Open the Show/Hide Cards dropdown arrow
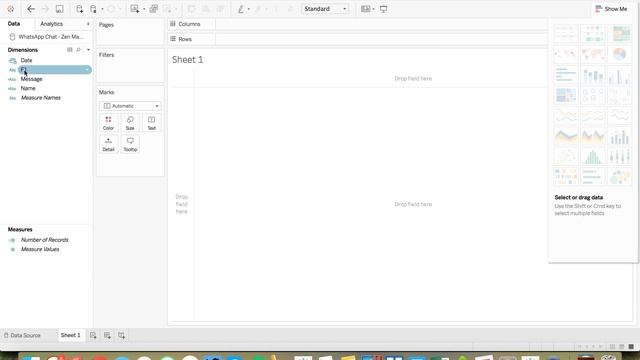The width and height of the screenshot is (640, 360). 373,9
